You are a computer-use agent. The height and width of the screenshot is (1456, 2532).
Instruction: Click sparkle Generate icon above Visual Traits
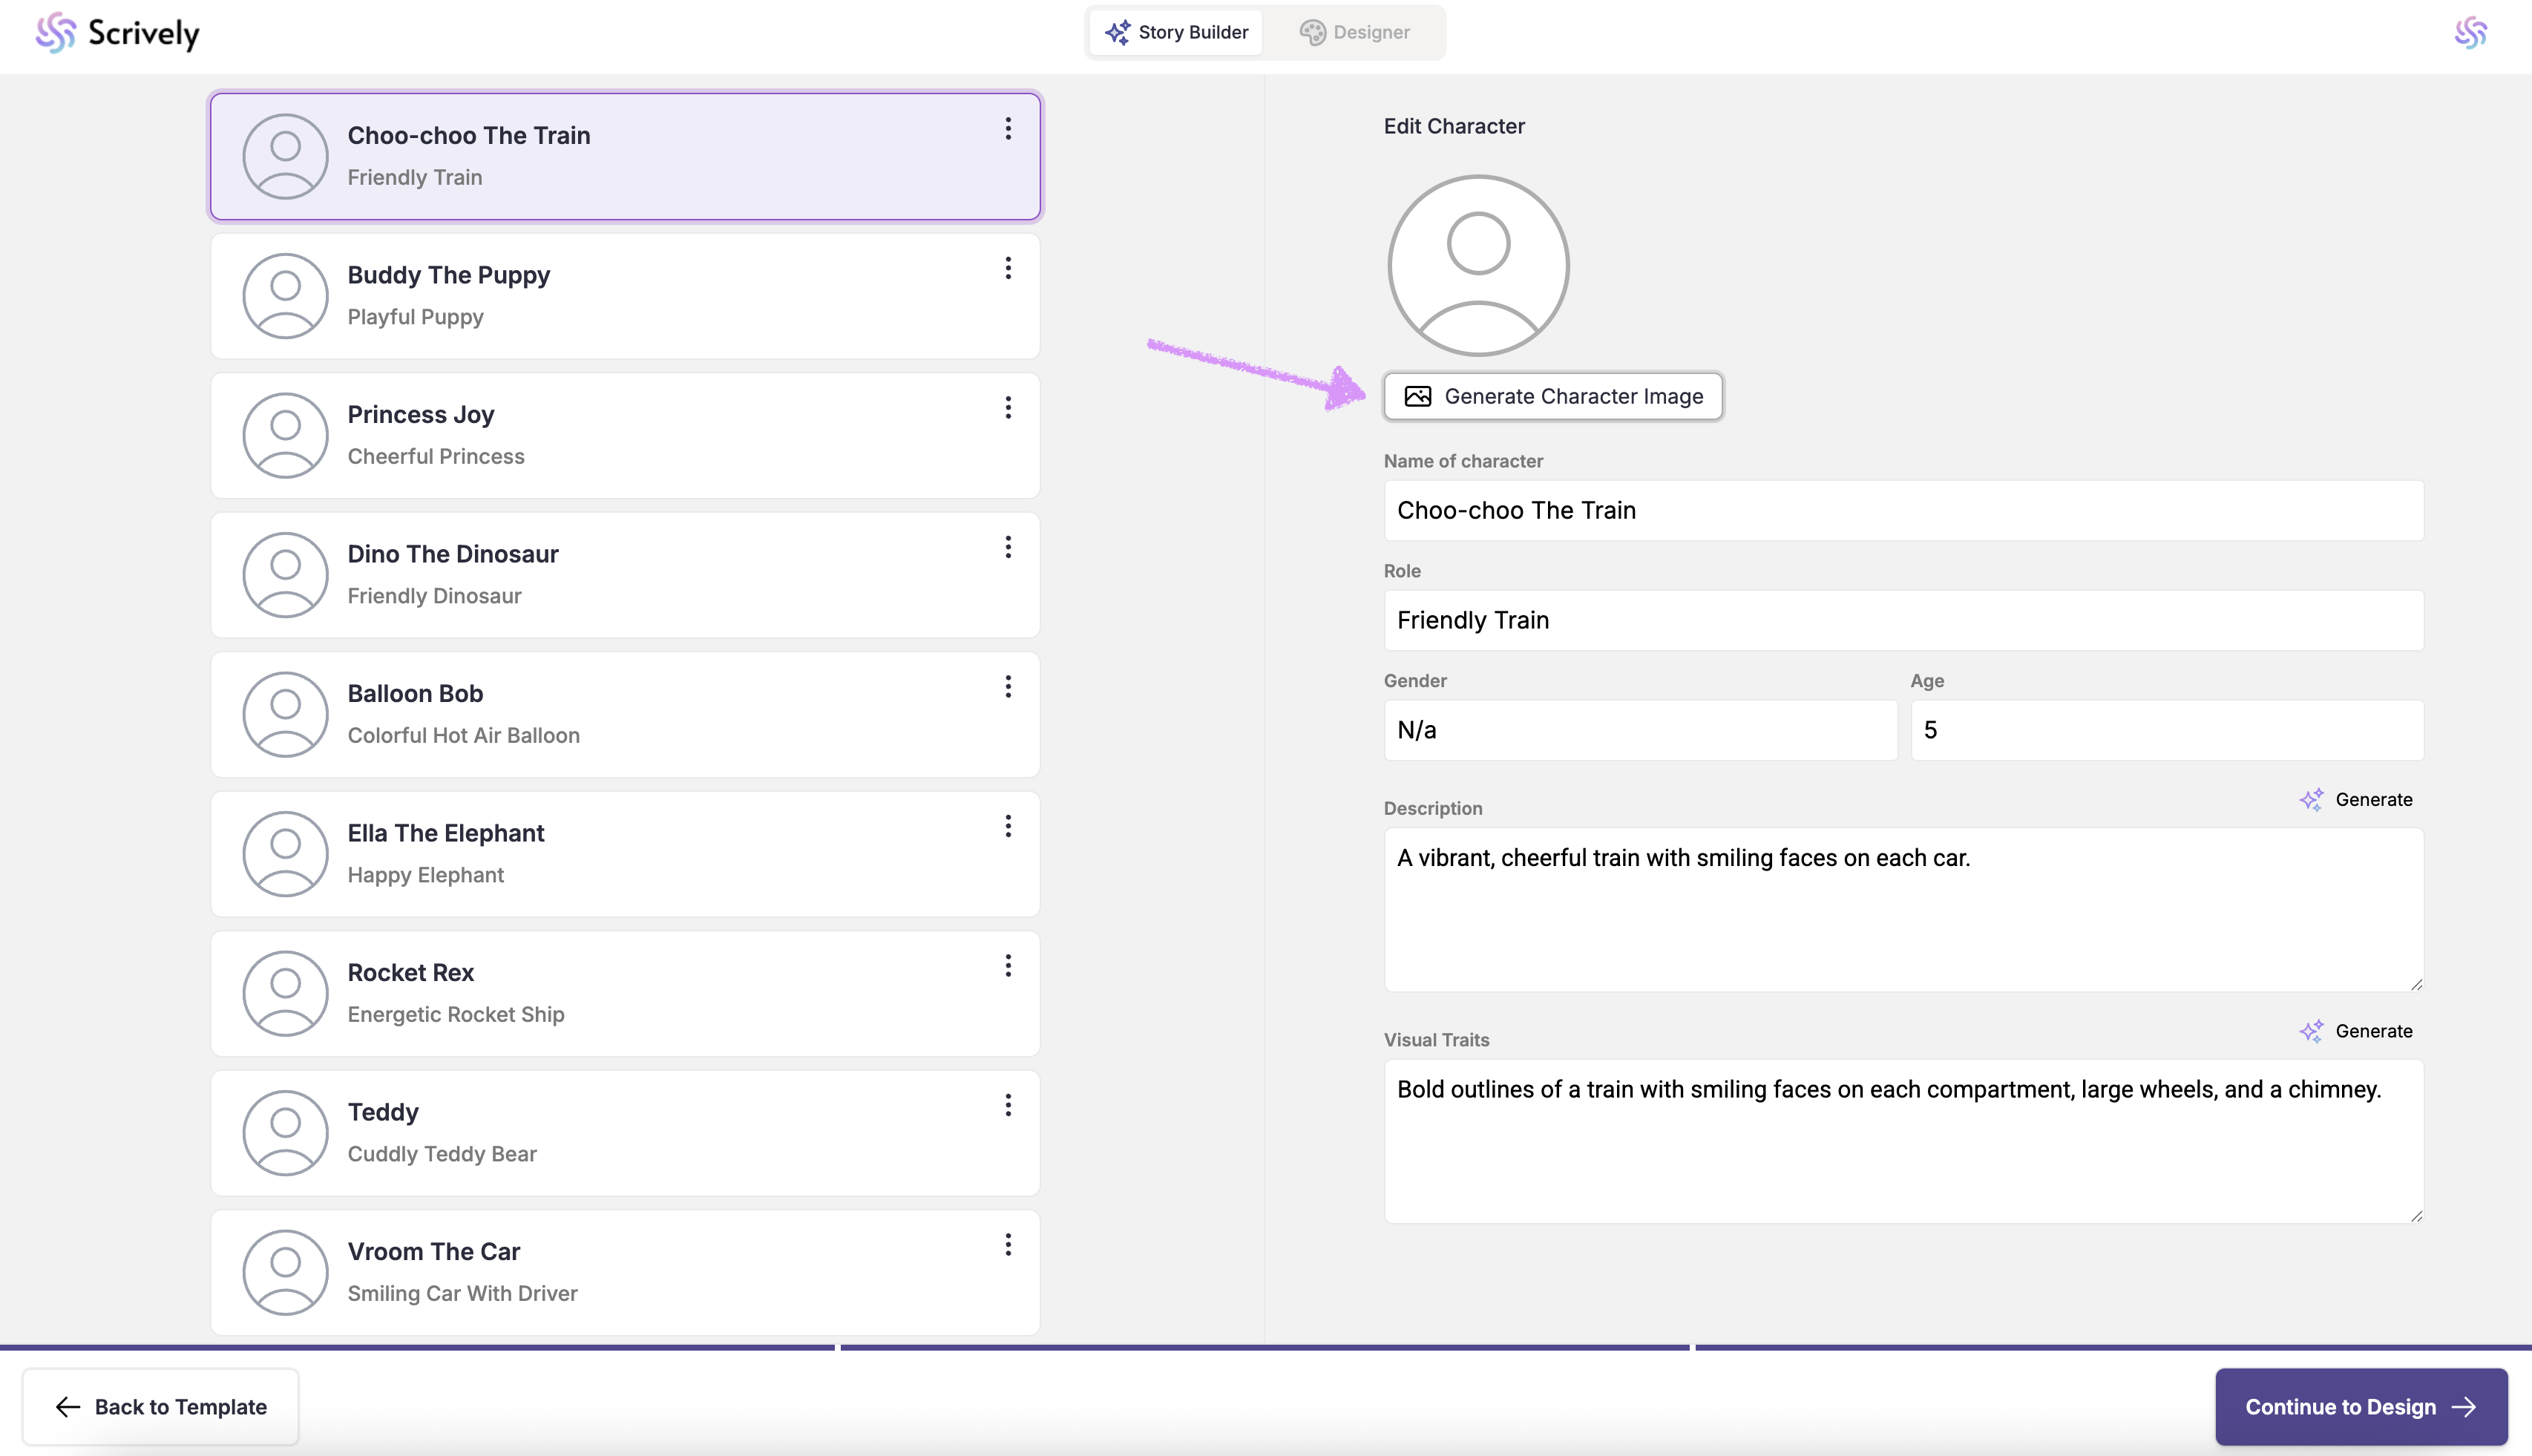2311,1031
